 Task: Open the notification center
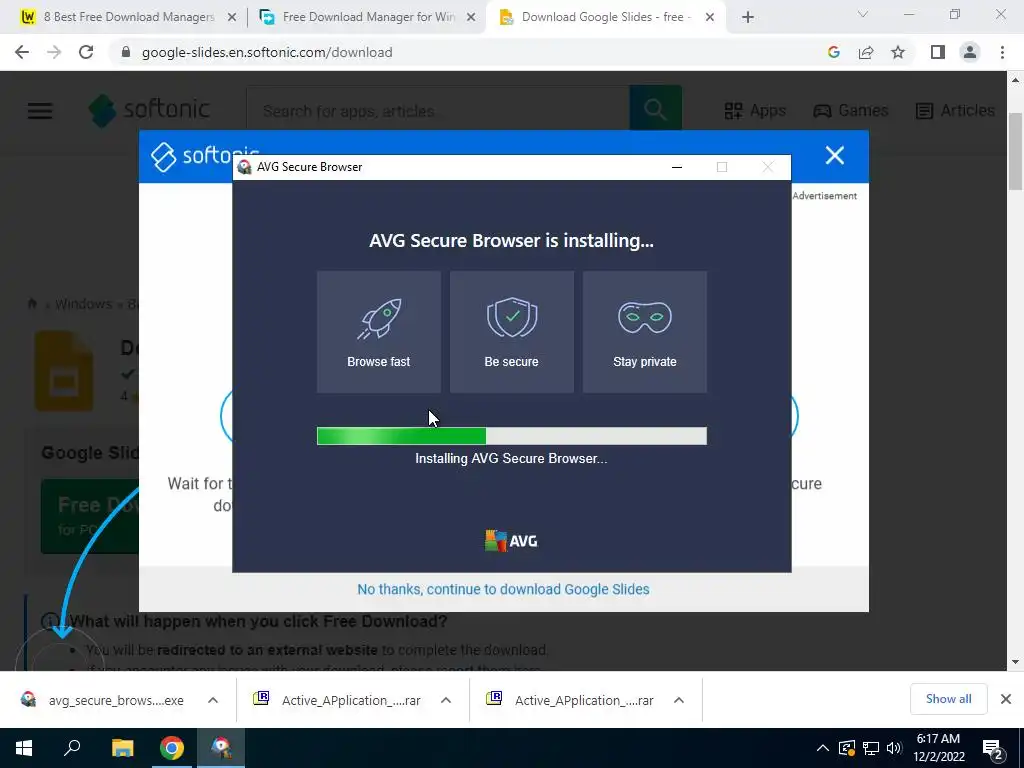[993, 748]
